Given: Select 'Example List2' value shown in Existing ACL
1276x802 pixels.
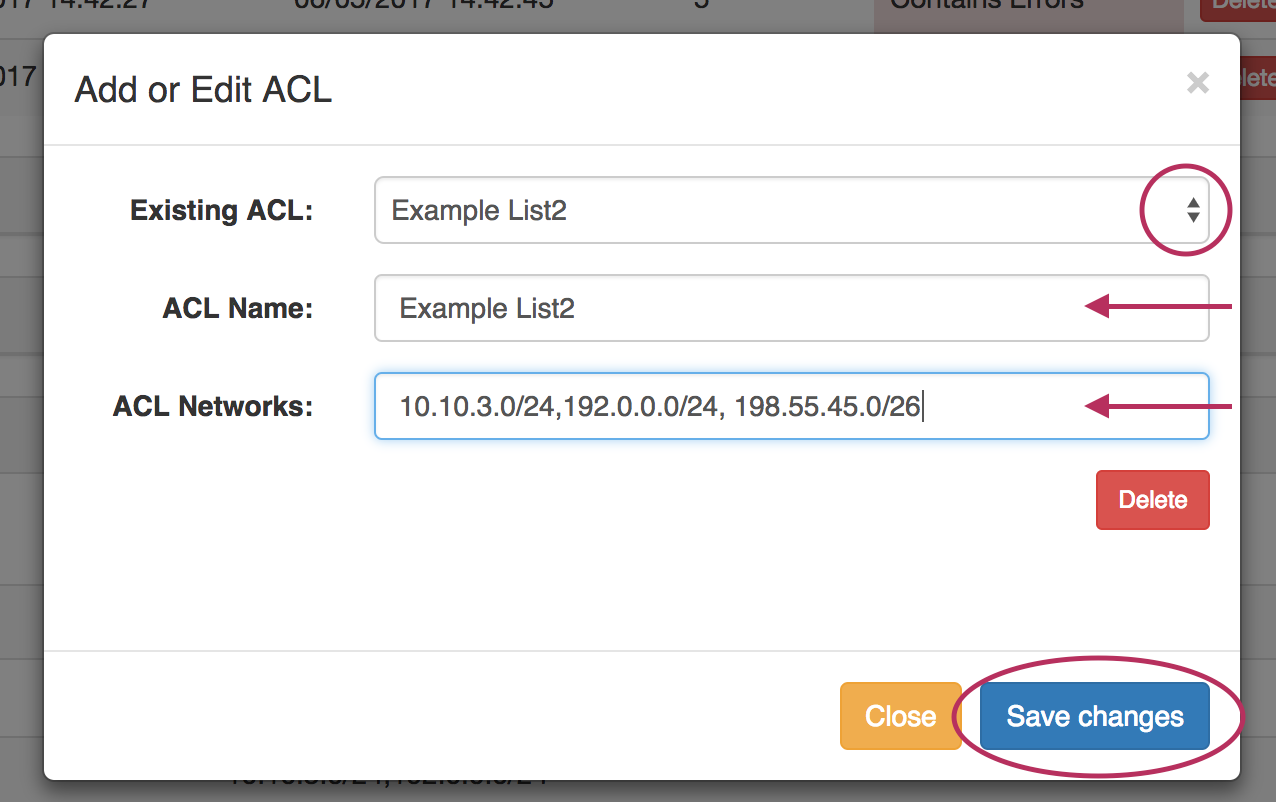Looking at the screenshot, I should point(479,211).
